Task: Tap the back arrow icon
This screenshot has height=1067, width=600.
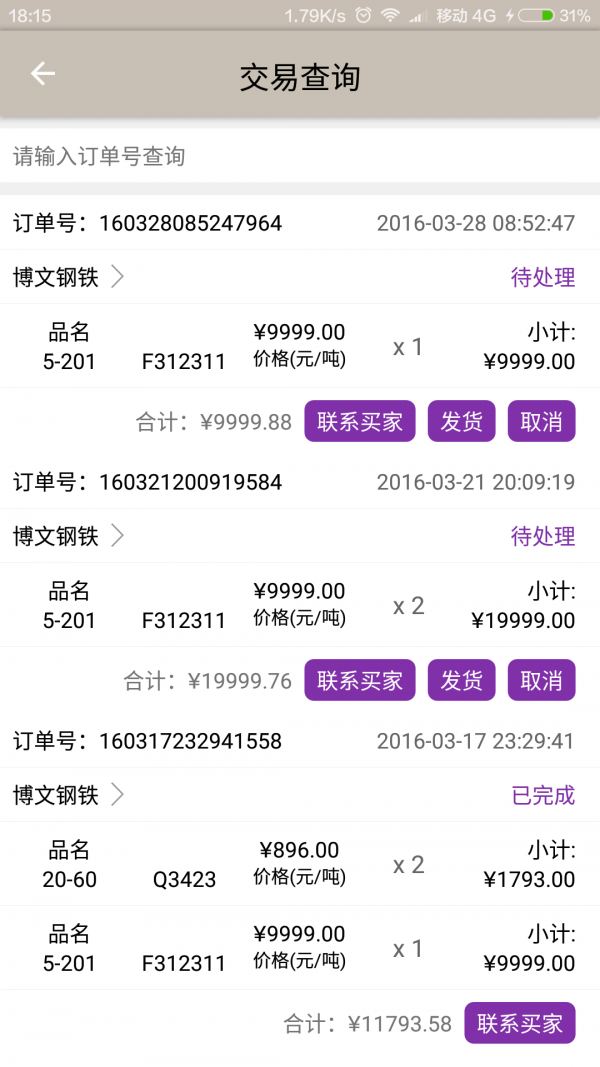Action: tap(42, 74)
